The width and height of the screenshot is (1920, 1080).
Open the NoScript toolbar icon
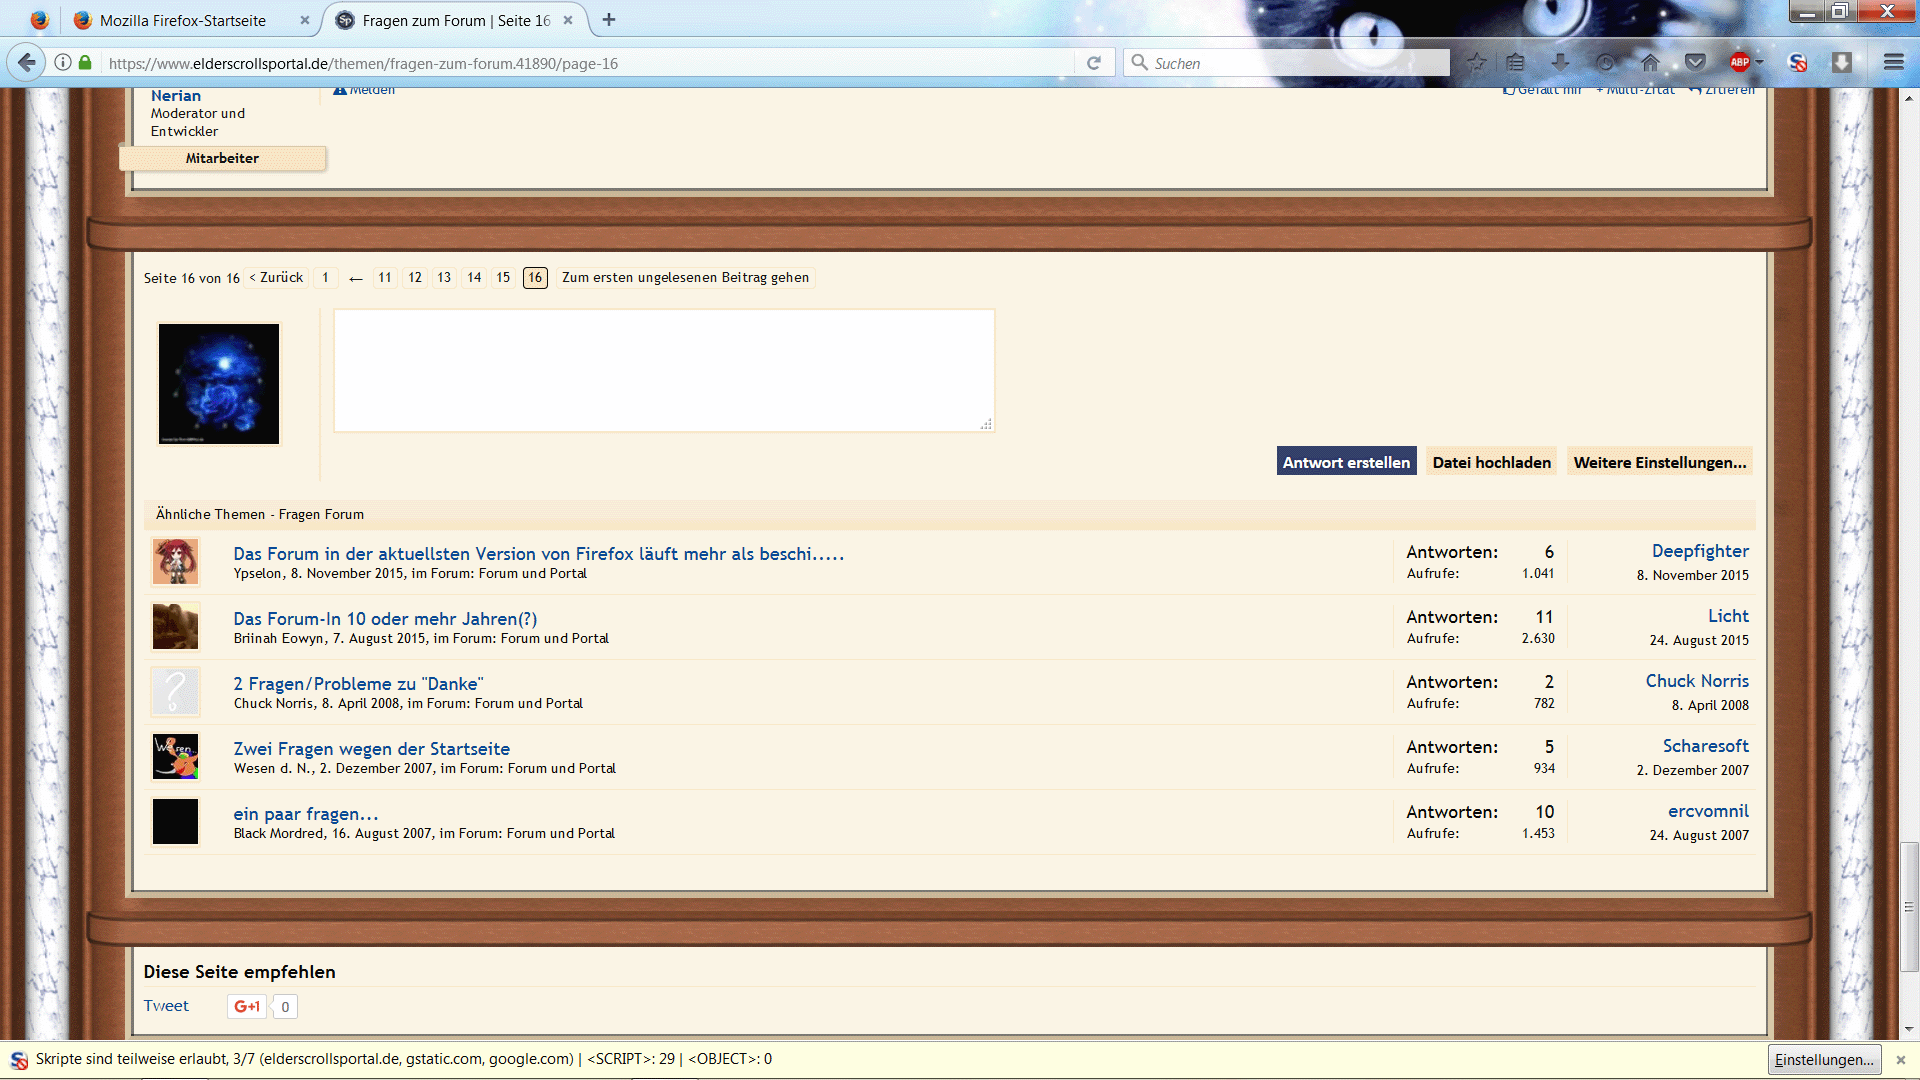point(1797,63)
